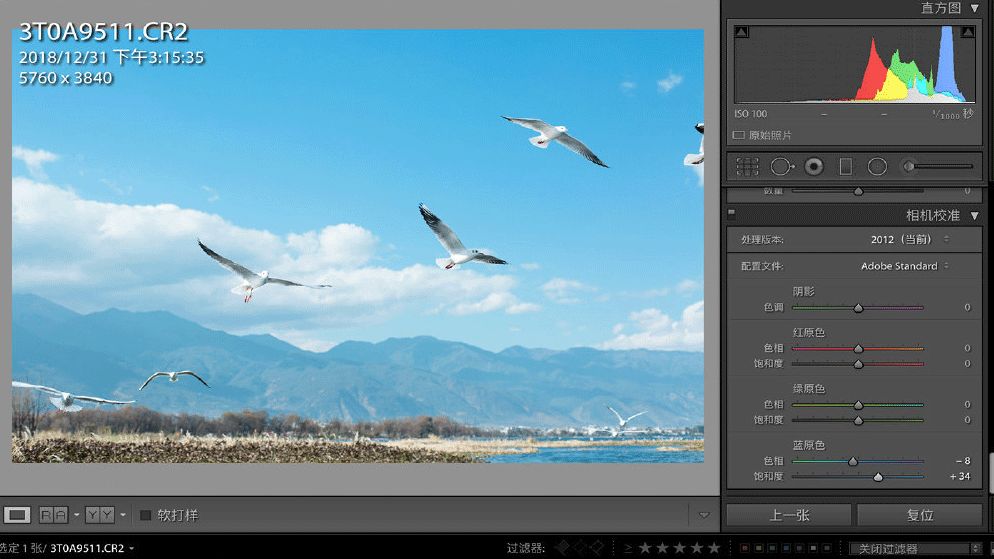Click the 蓝原色 饱和度 saturation slider handle
Screen dimensions: 994x559
tap(878, 477)
